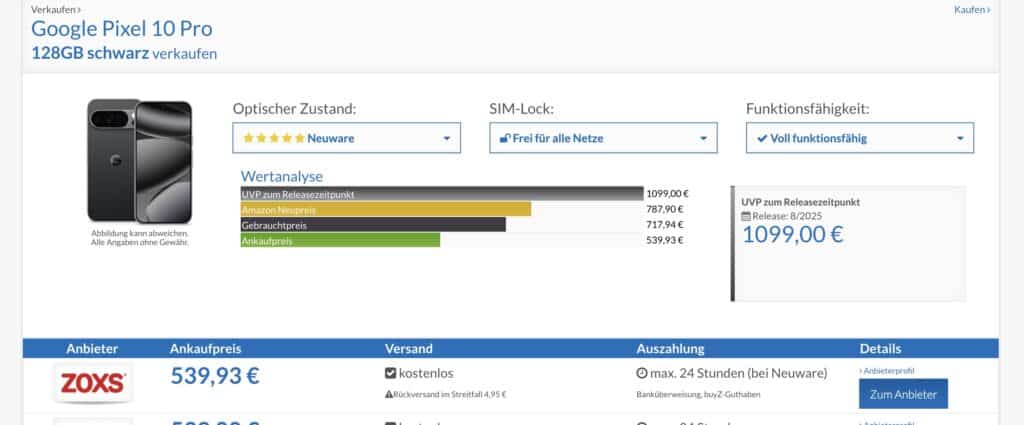Click the checkmark icon in Voll funktionsfähig dropdown
The height and width of the screenshot is (425, 1024).
[x=761, y=138]
